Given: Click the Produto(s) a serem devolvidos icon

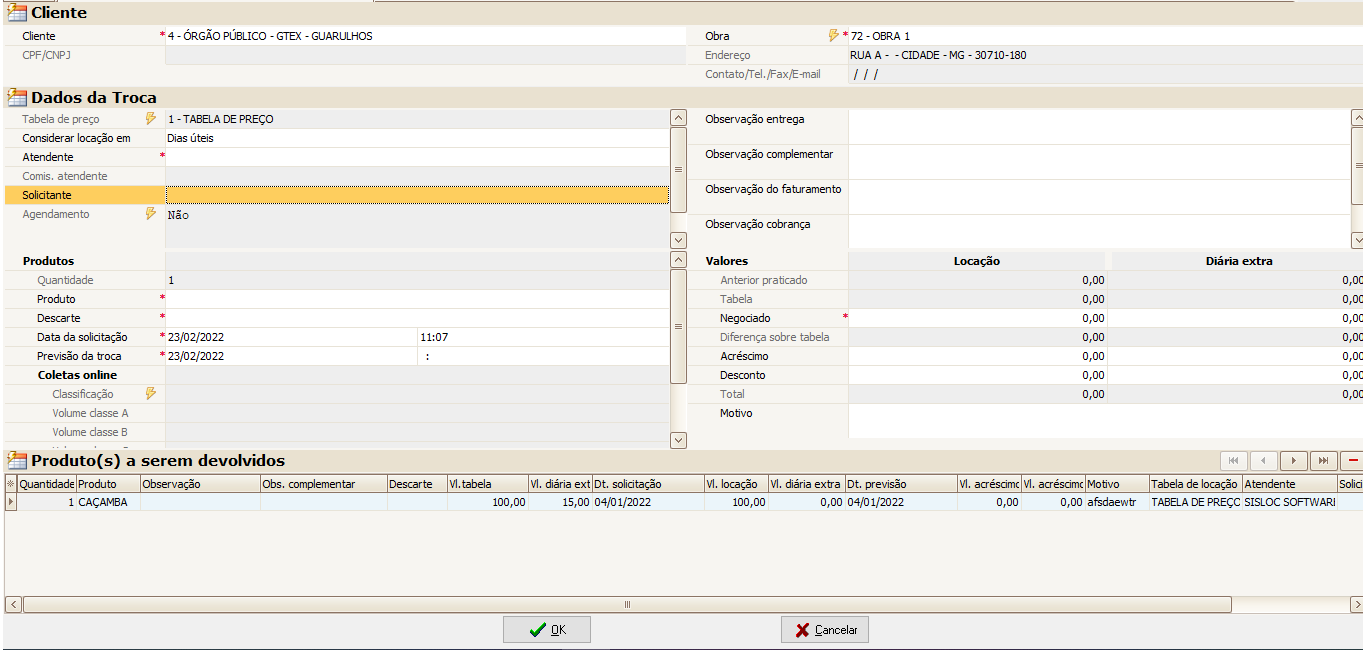Looking at the screenshot, I should tap(17, 460).
